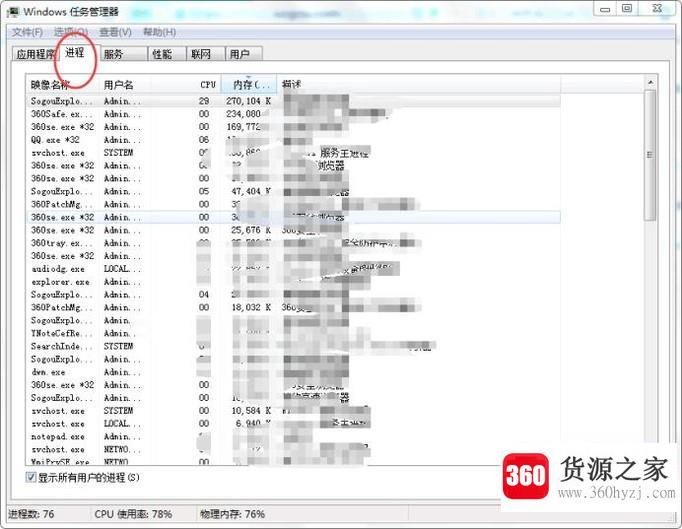Click memory value 18,032 K
The width and height of the screenshot is (682, 529).
pos(251,308)
